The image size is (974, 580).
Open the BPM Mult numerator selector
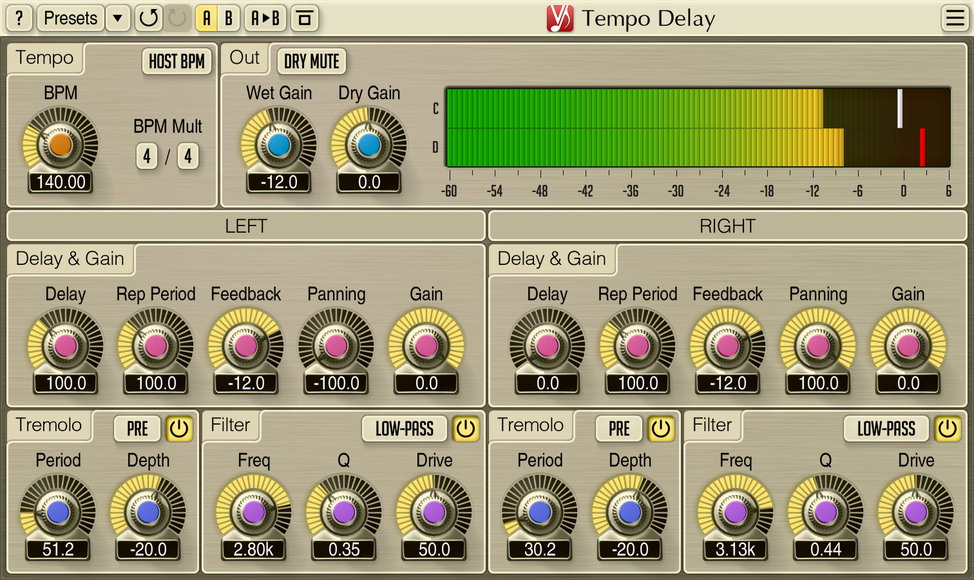pyautogui.click(x=147, y=156)
